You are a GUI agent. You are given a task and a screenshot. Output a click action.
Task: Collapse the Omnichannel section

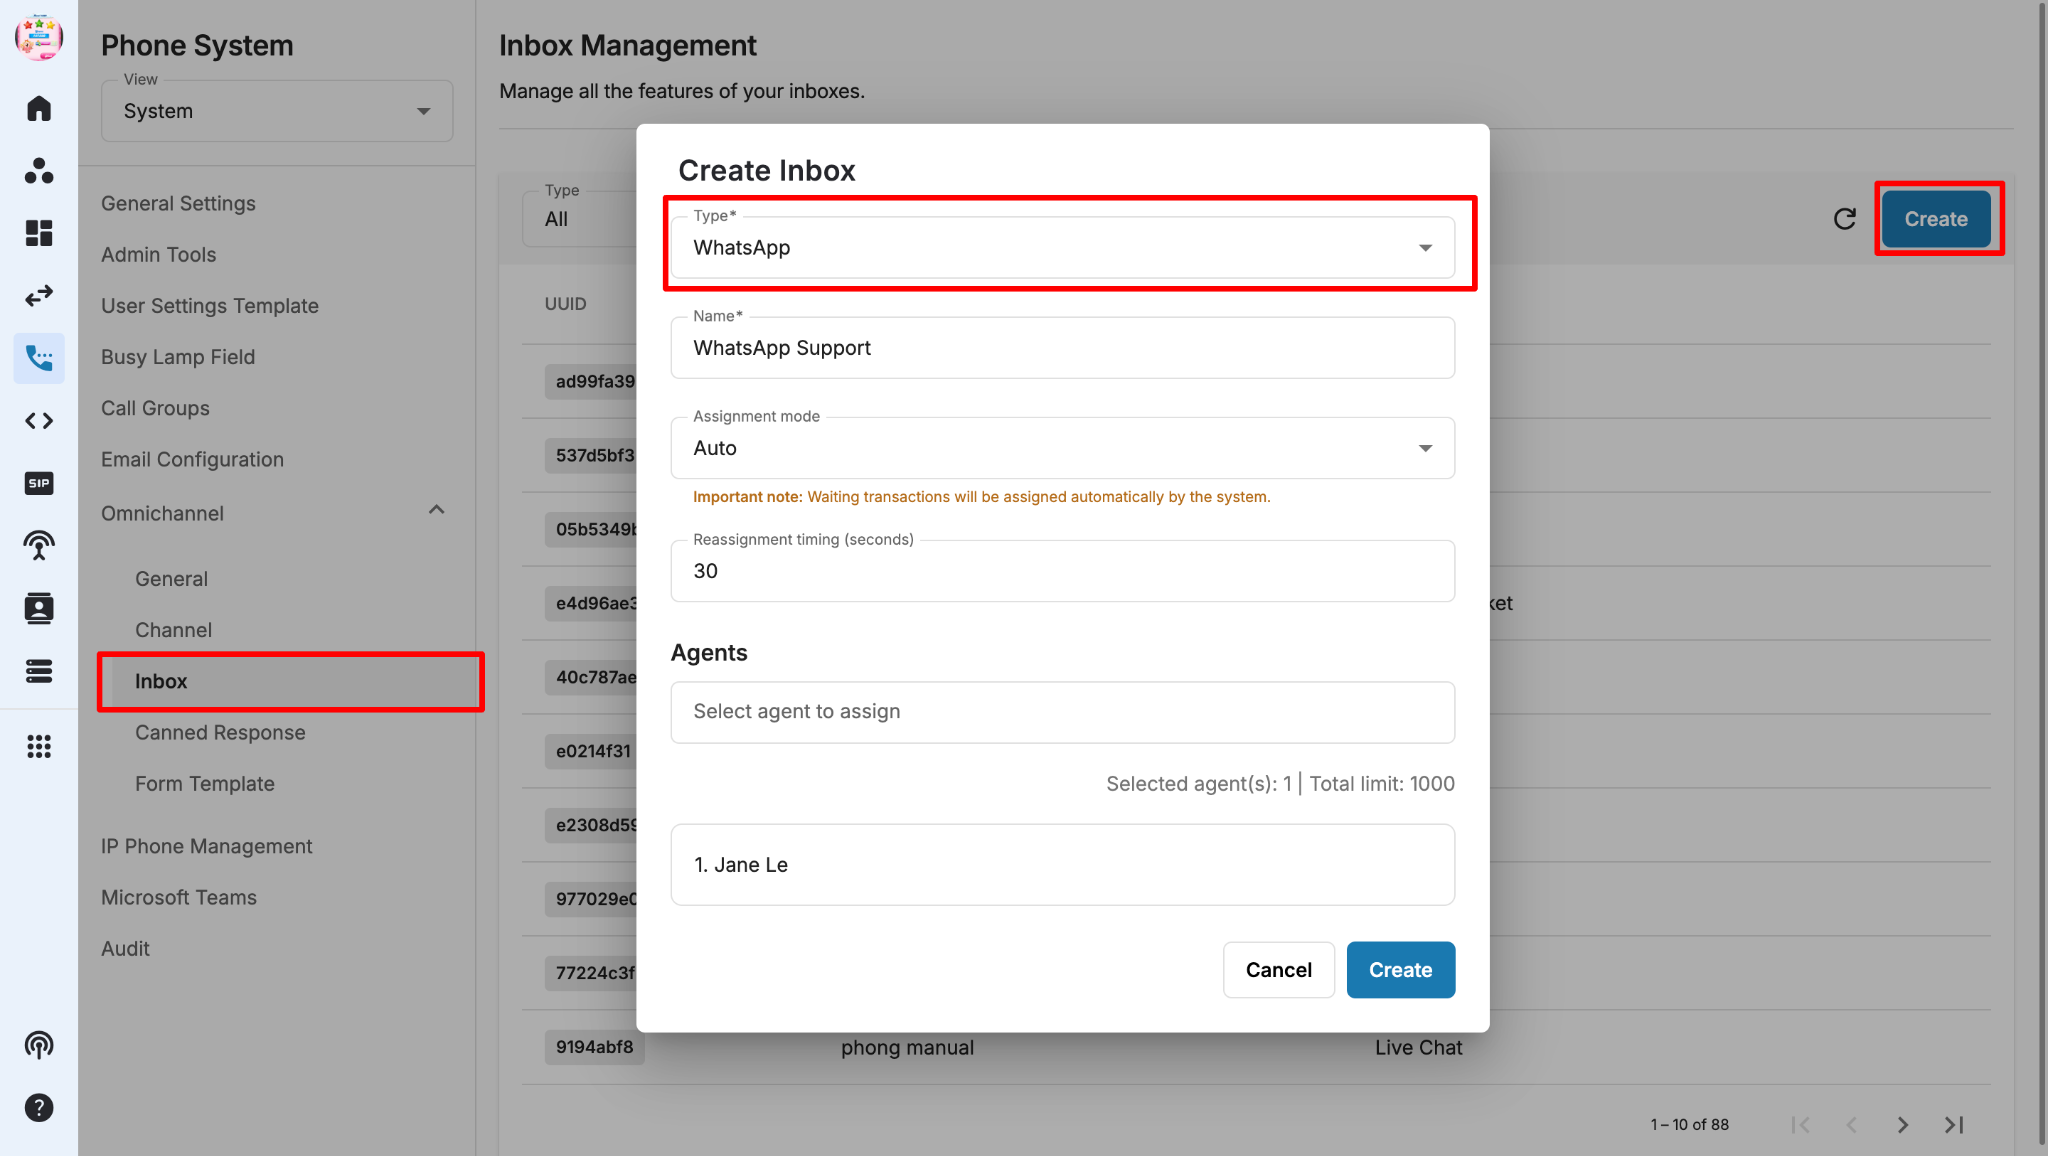click(436, 511)
